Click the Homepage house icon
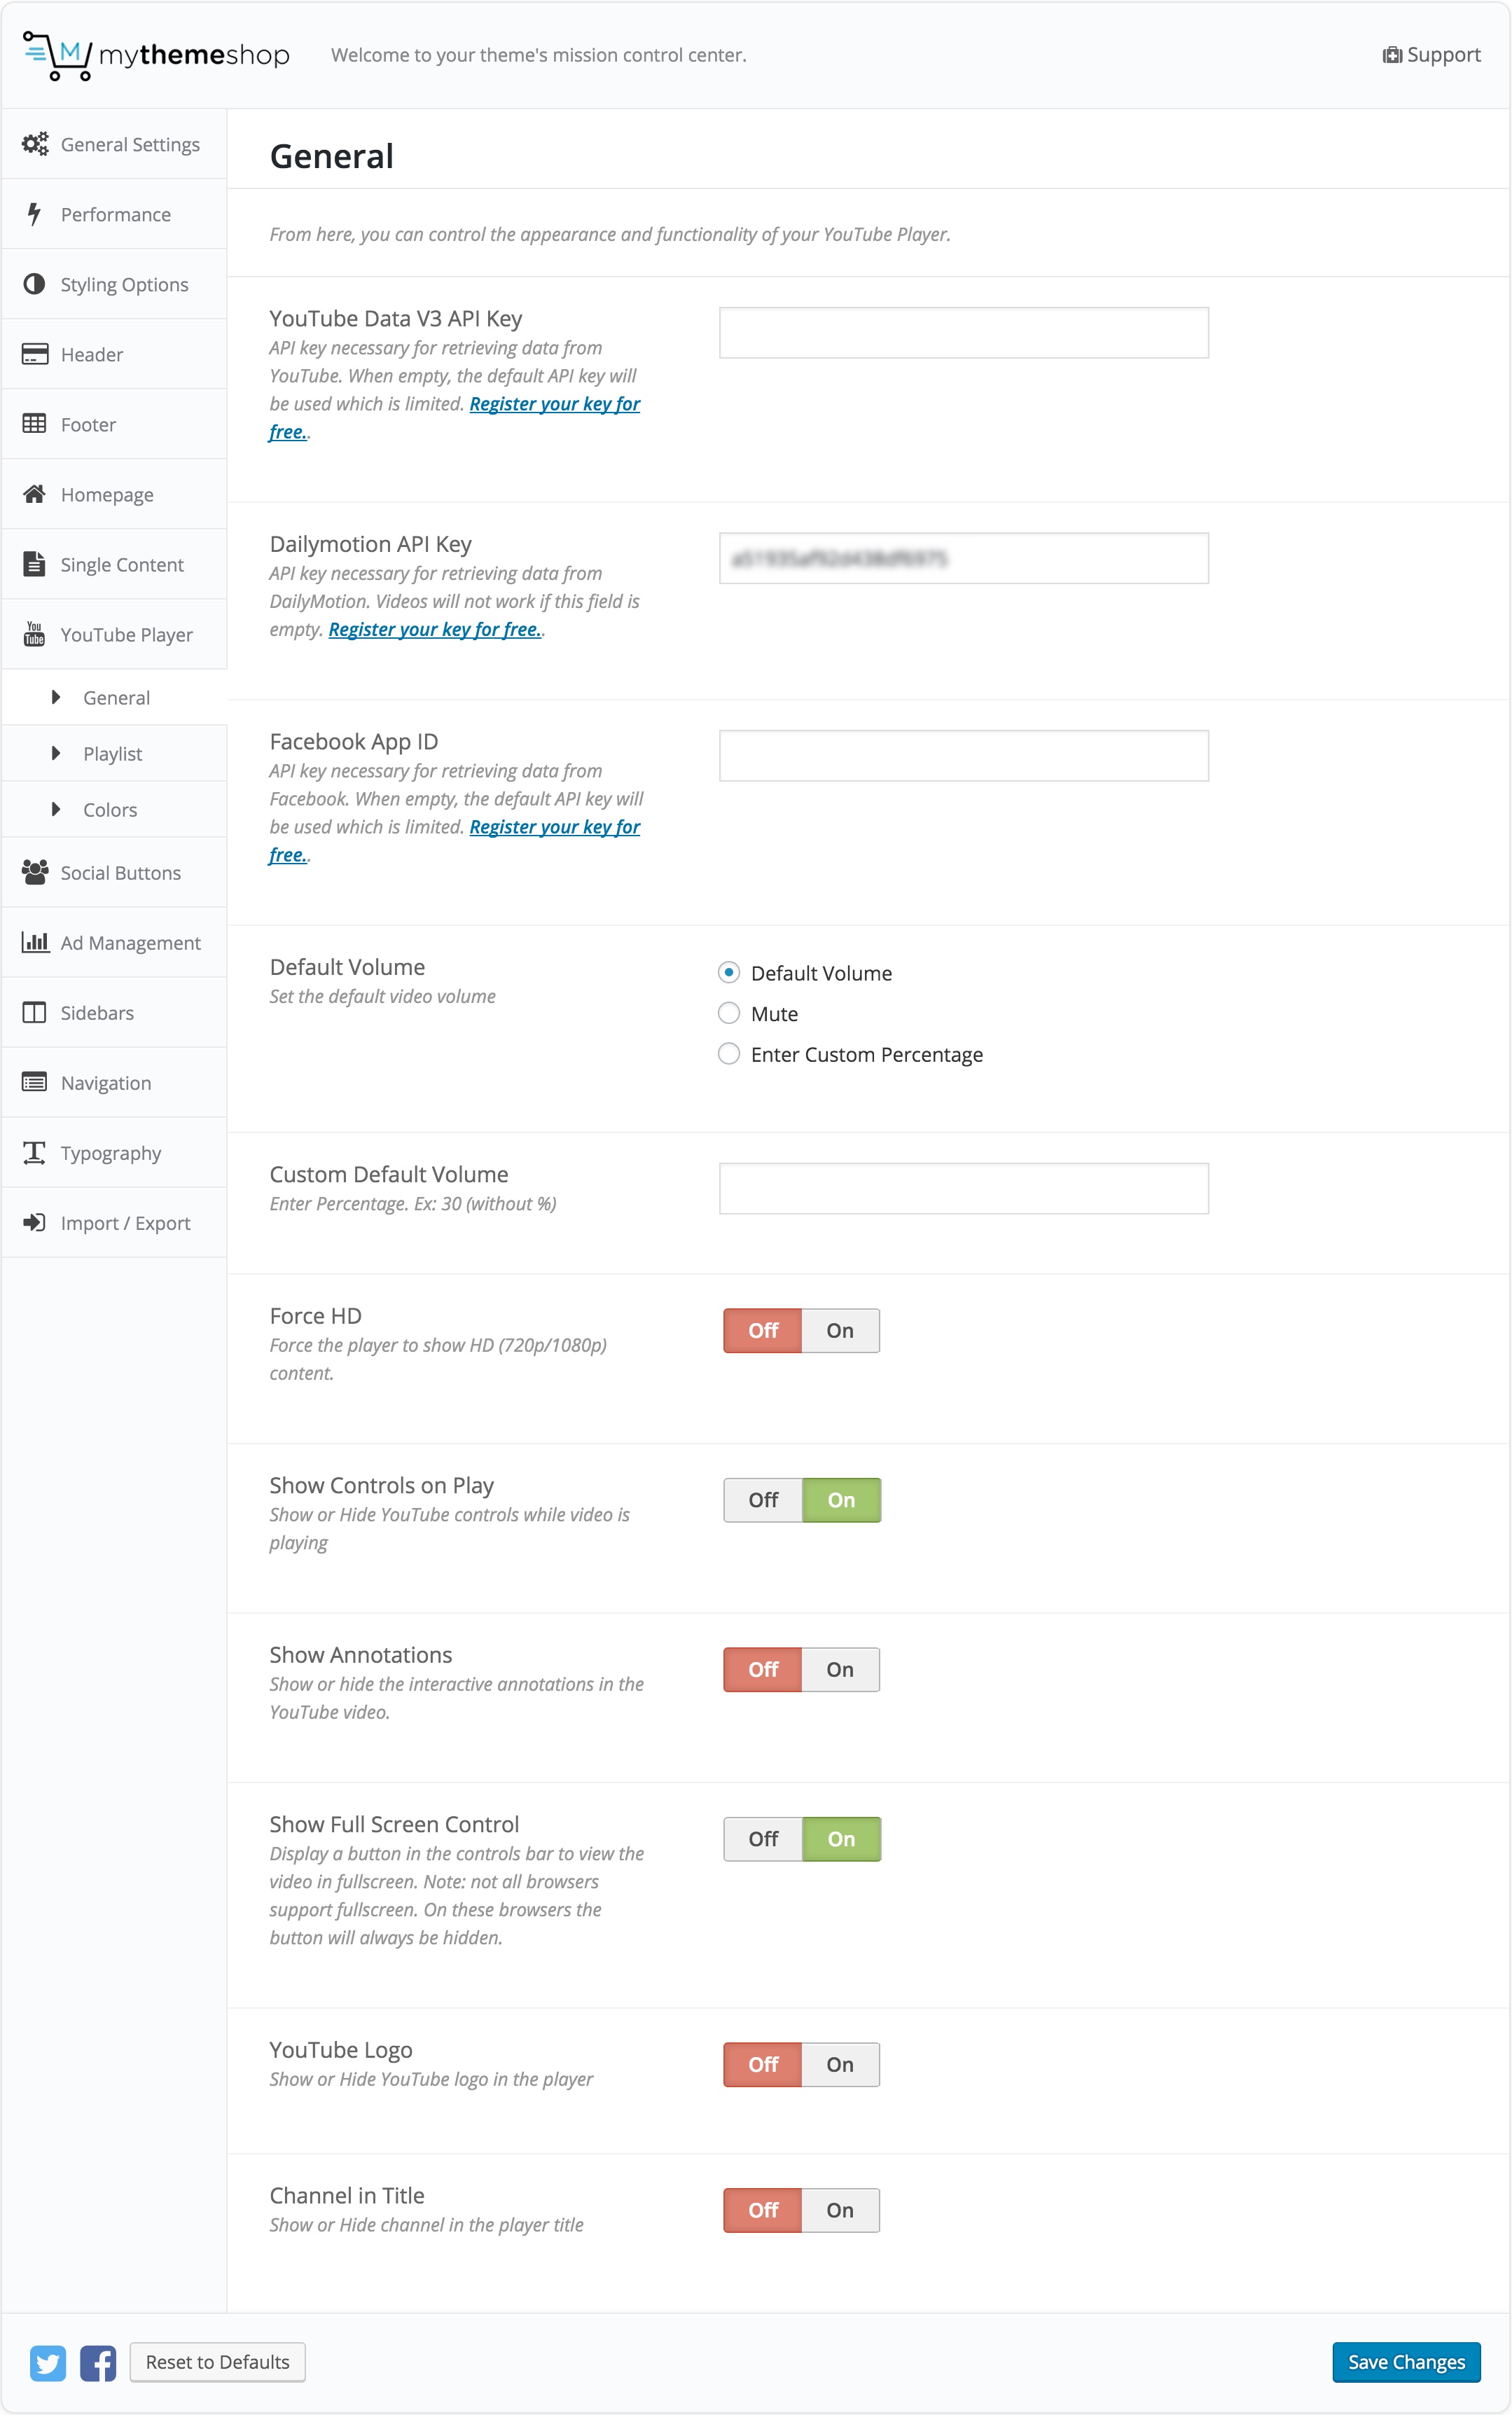1512x2415 pixels. (34, 494)
